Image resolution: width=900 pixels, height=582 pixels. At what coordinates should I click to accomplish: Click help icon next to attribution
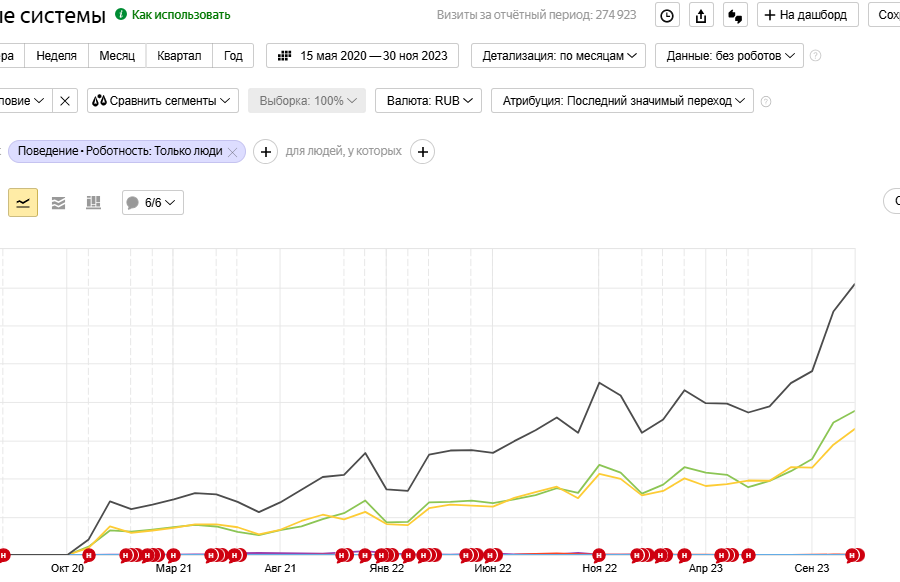click(766, 102)
